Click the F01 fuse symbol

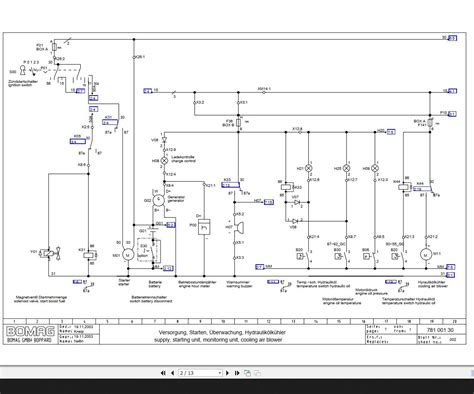(x=55, y=47)
